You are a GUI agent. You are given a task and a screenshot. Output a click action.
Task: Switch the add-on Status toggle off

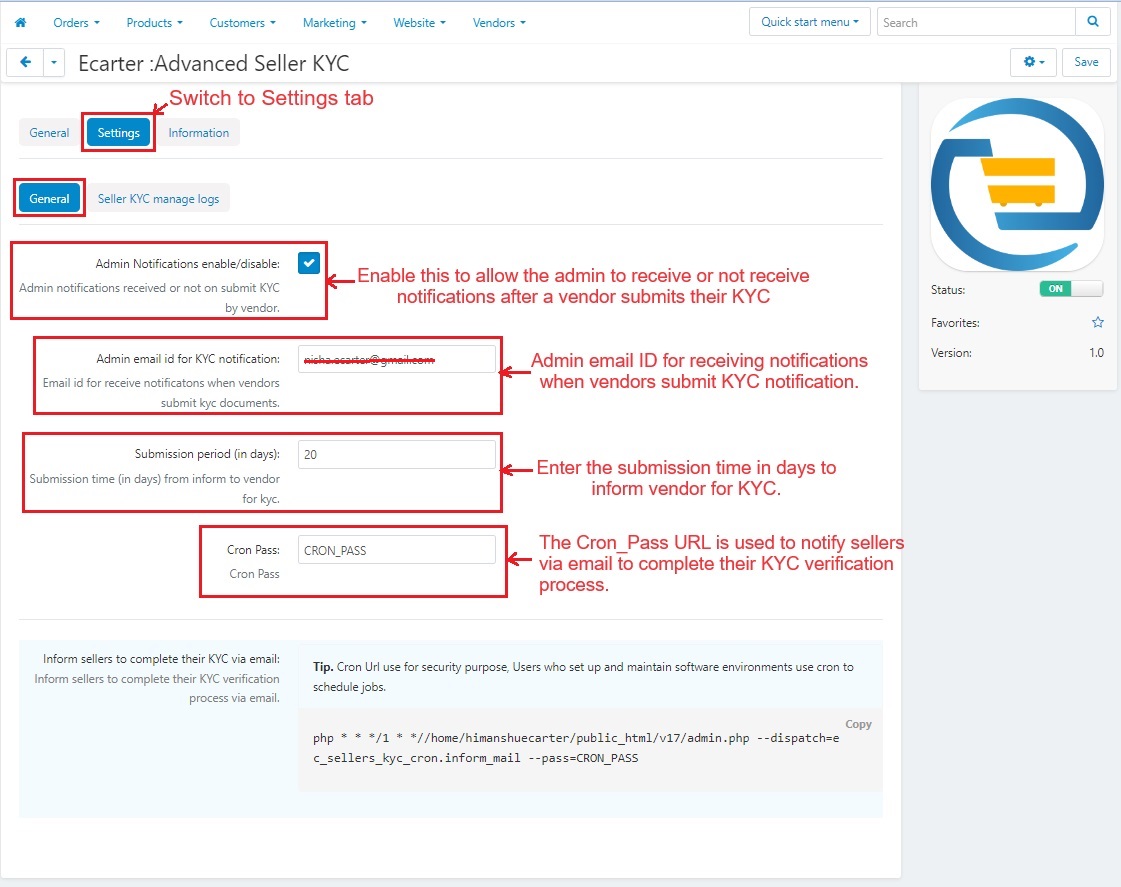(1071, 289)
